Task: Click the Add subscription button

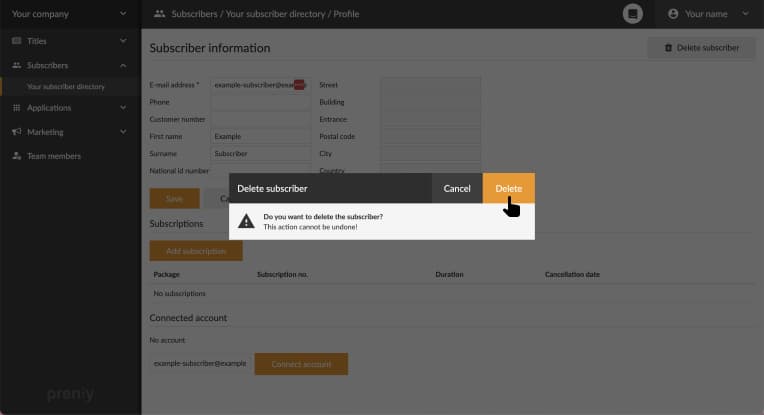Action: click(x=196, y=251)
